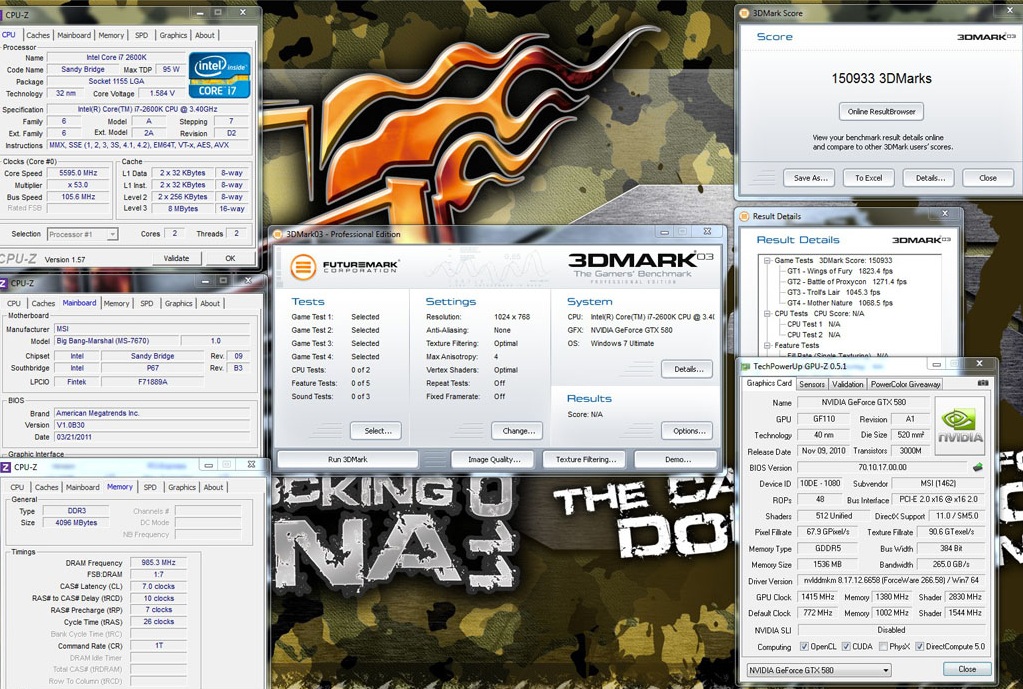This screenshot has width=1023, height=689.
Task: Enable the PhysX checkbox in GPU-Z
Action: coord(883,647)
